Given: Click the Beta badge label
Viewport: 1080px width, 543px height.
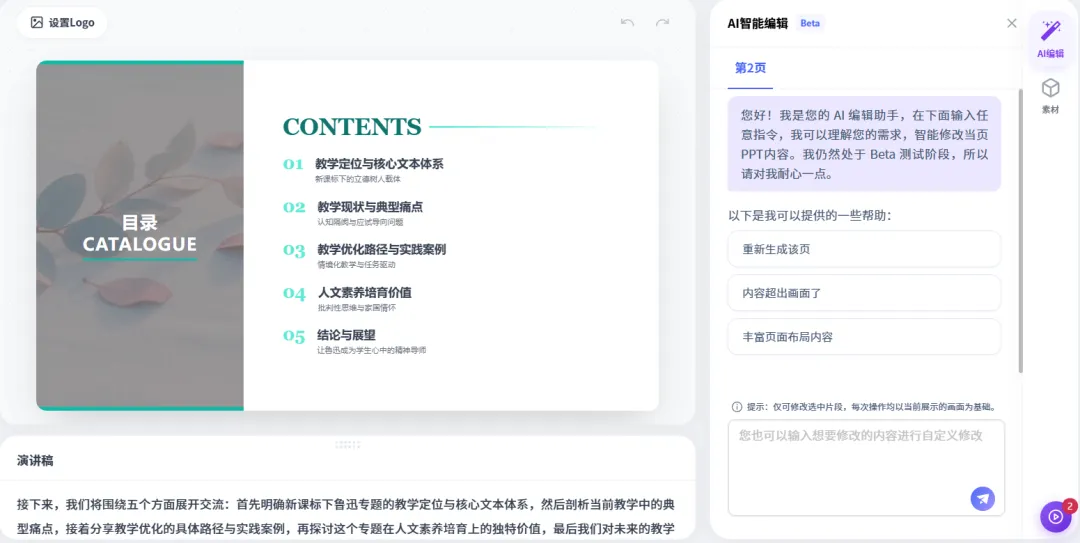Looking at the screenshot, I should coord(810,23).
